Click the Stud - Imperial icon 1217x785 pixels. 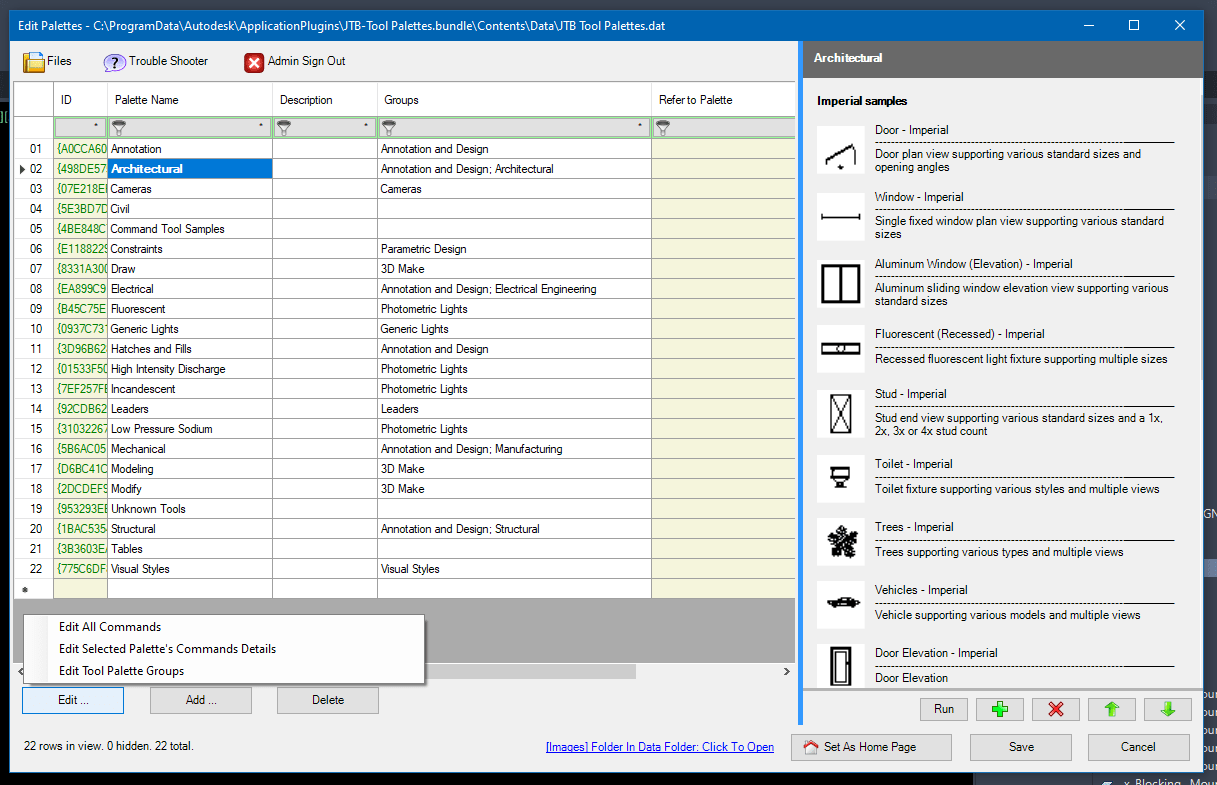click(x=840, y=414)
